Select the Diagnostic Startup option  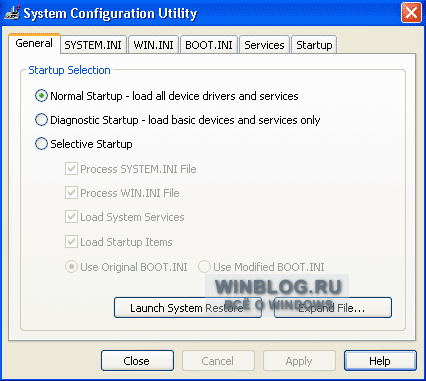pos(41,120)
